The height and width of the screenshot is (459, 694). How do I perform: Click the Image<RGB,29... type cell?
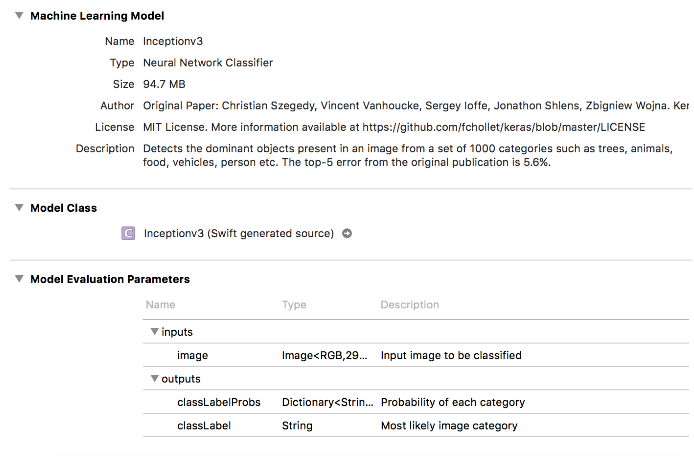pos(324,355)
